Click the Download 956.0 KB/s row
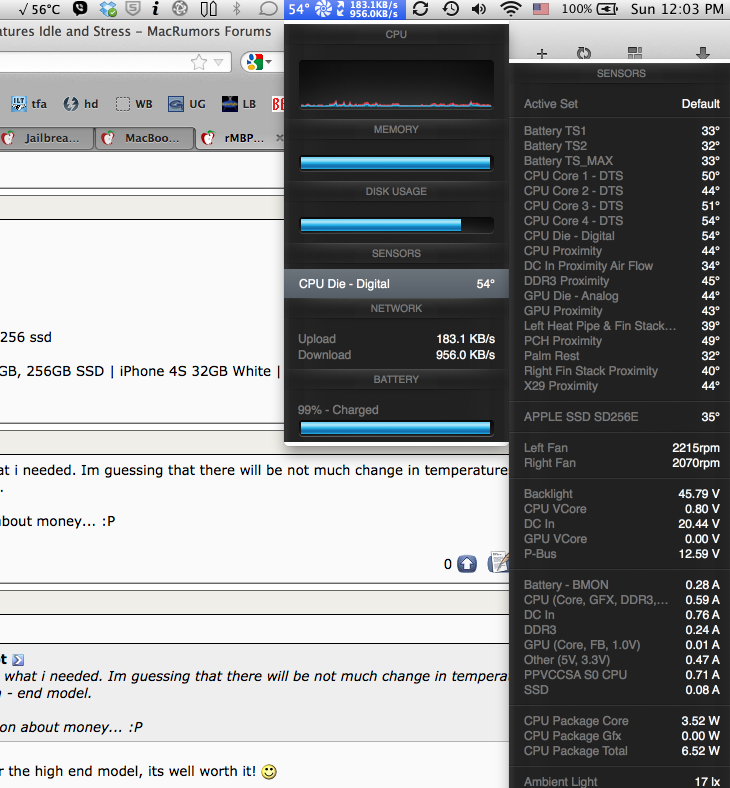 396,355
